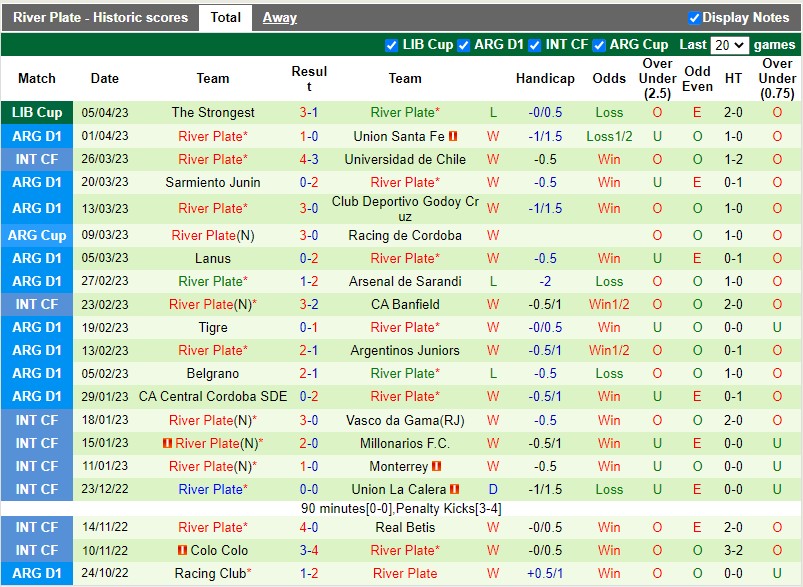The height and width of the screenshot is (587, 803).
Task: Toggle the Display Notes checkbox
Action: click(x=694, y=18)
